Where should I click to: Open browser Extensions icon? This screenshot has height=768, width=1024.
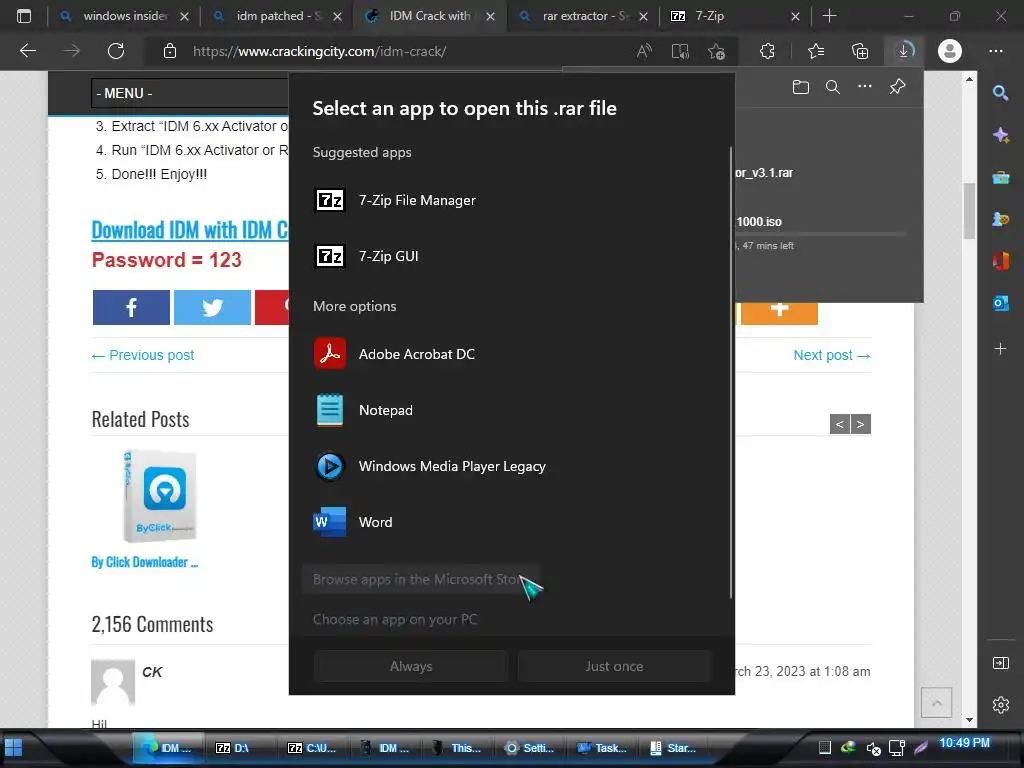(767, 51)
